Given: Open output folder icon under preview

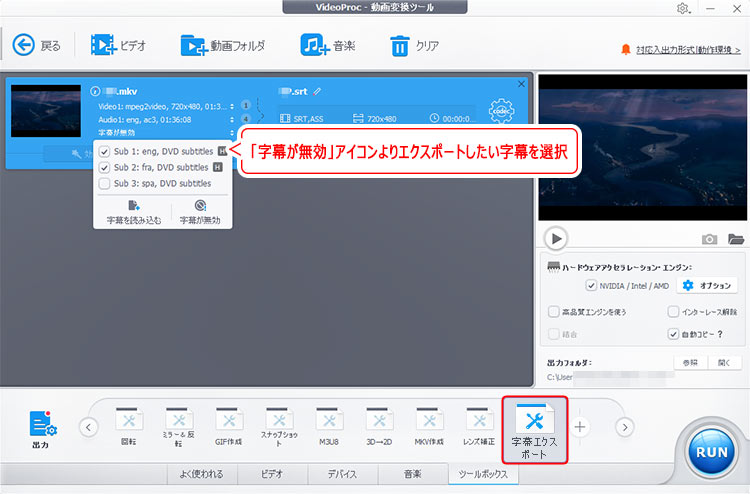Looking at the screenshot, I should [736, 239].
